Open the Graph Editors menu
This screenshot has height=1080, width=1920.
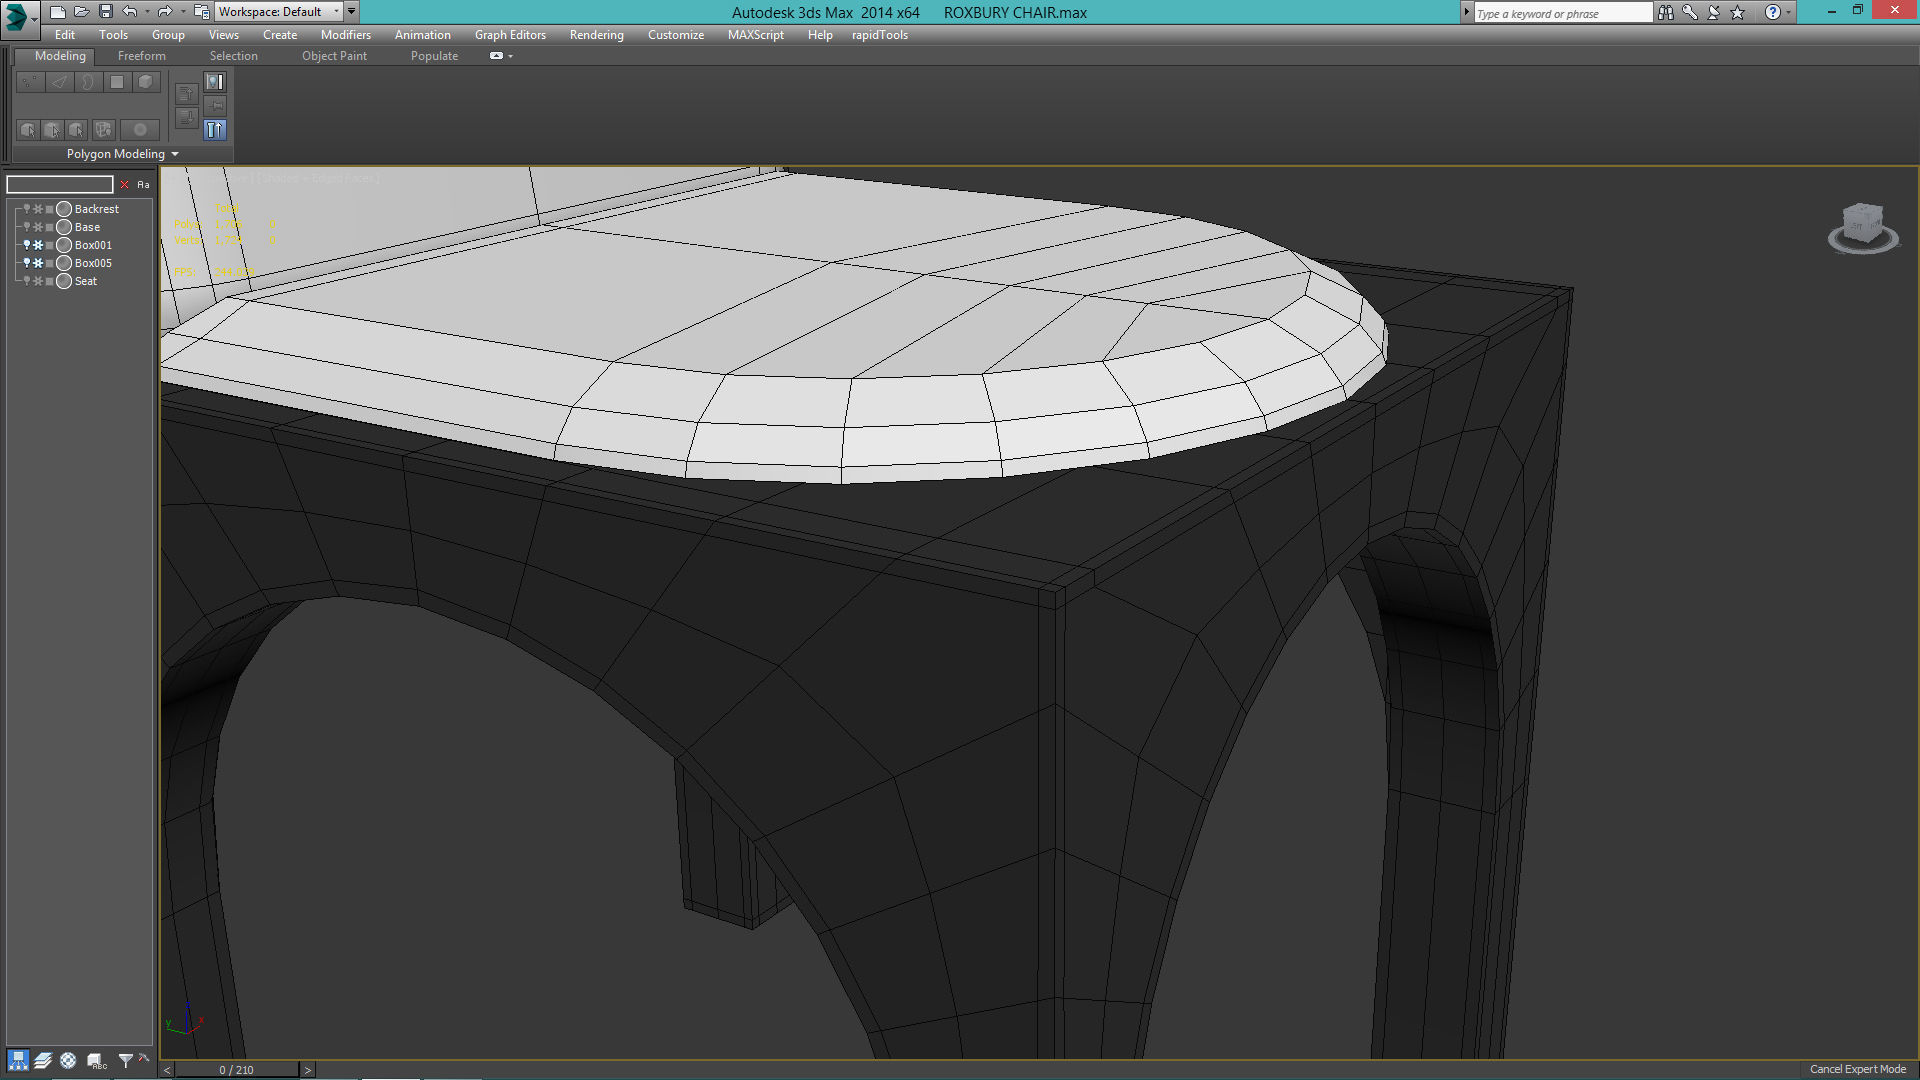[510, 35]
